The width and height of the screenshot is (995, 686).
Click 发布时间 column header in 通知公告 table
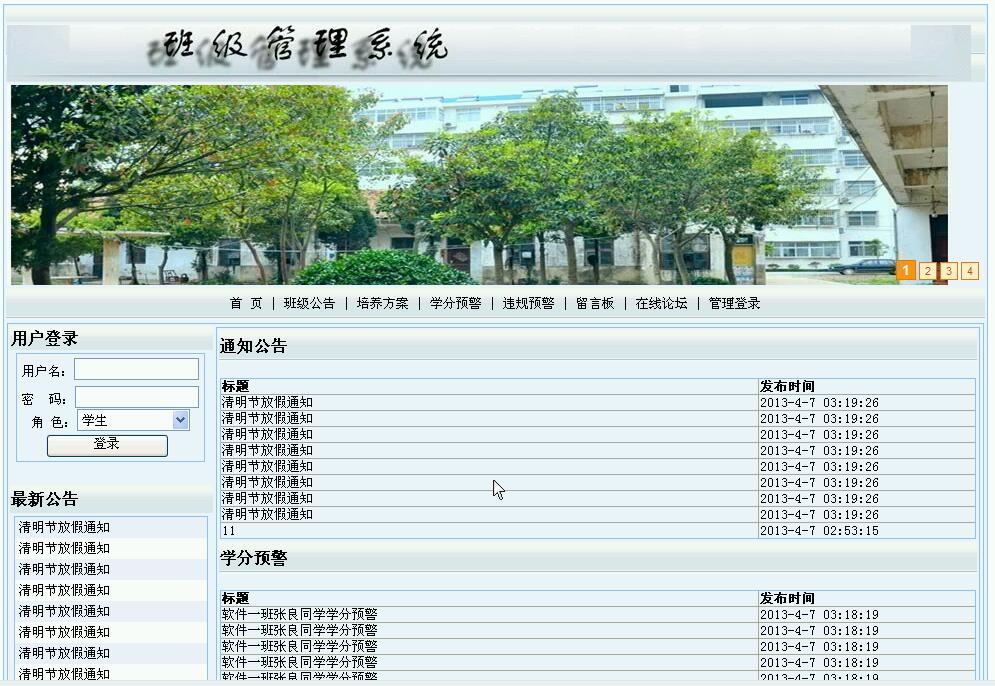(x=787, y=386)
